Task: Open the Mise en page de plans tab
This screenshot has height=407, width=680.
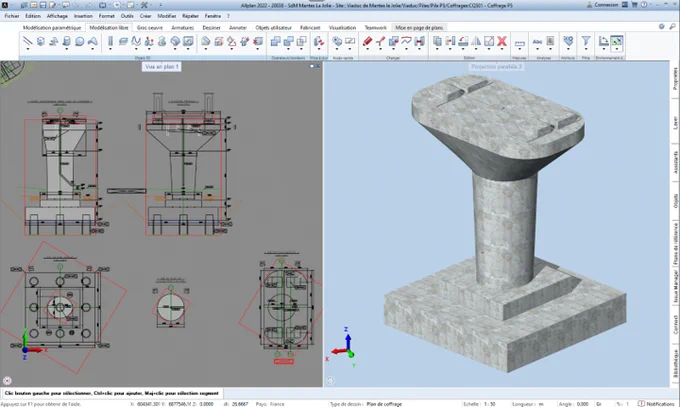Action: 419,27
